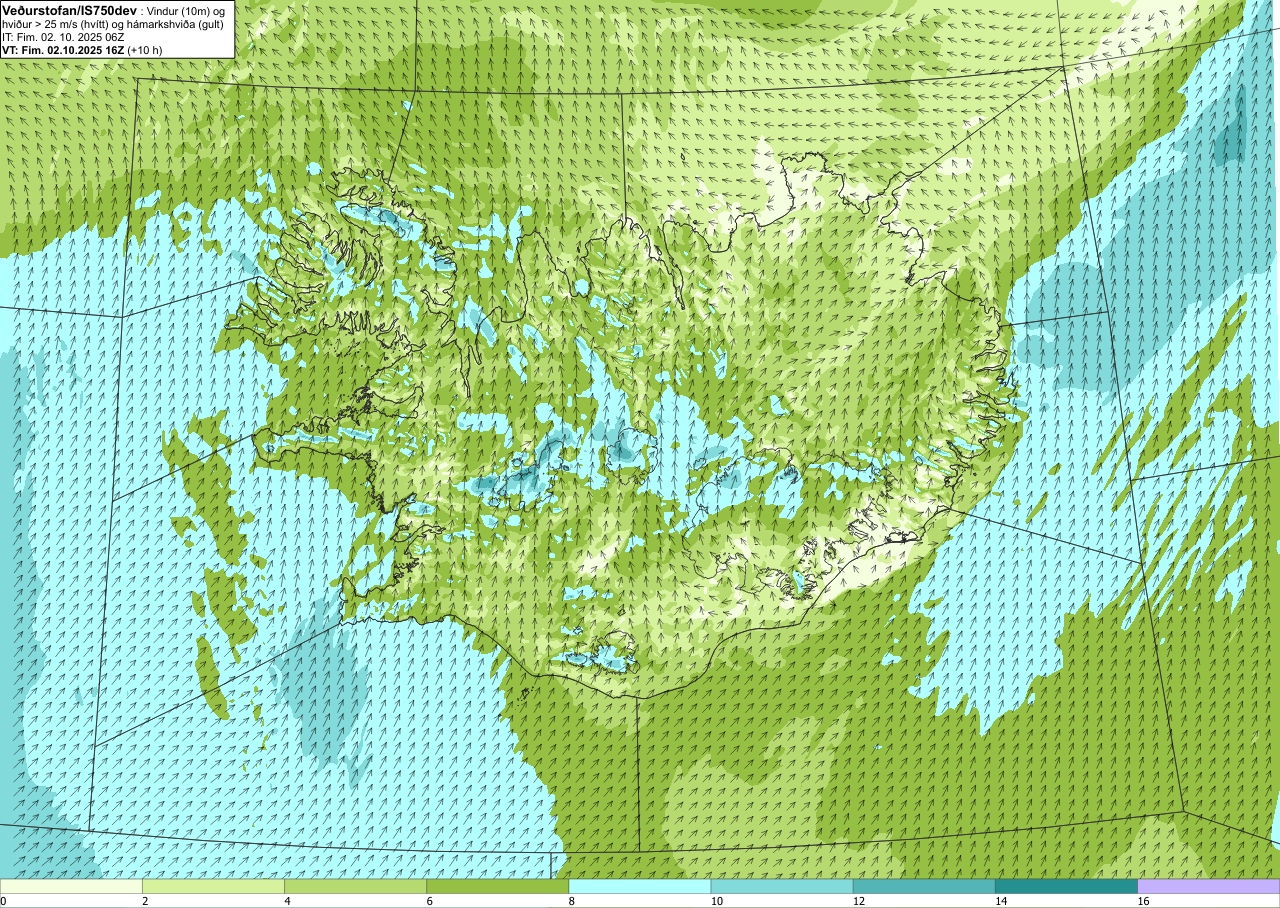Click the teal 12–14 m/s legend swatch

pyautogui.click(x=924, y=886)
